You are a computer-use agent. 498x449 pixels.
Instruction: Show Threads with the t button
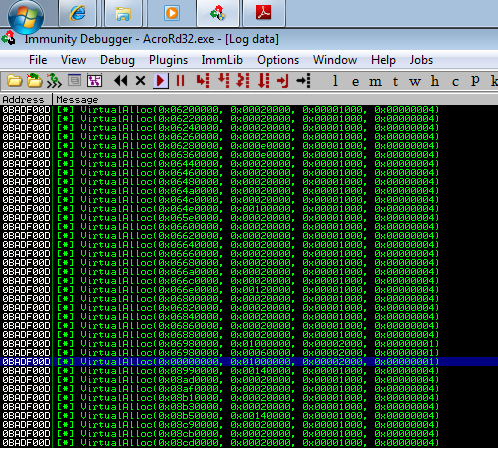tap(395, 81)
